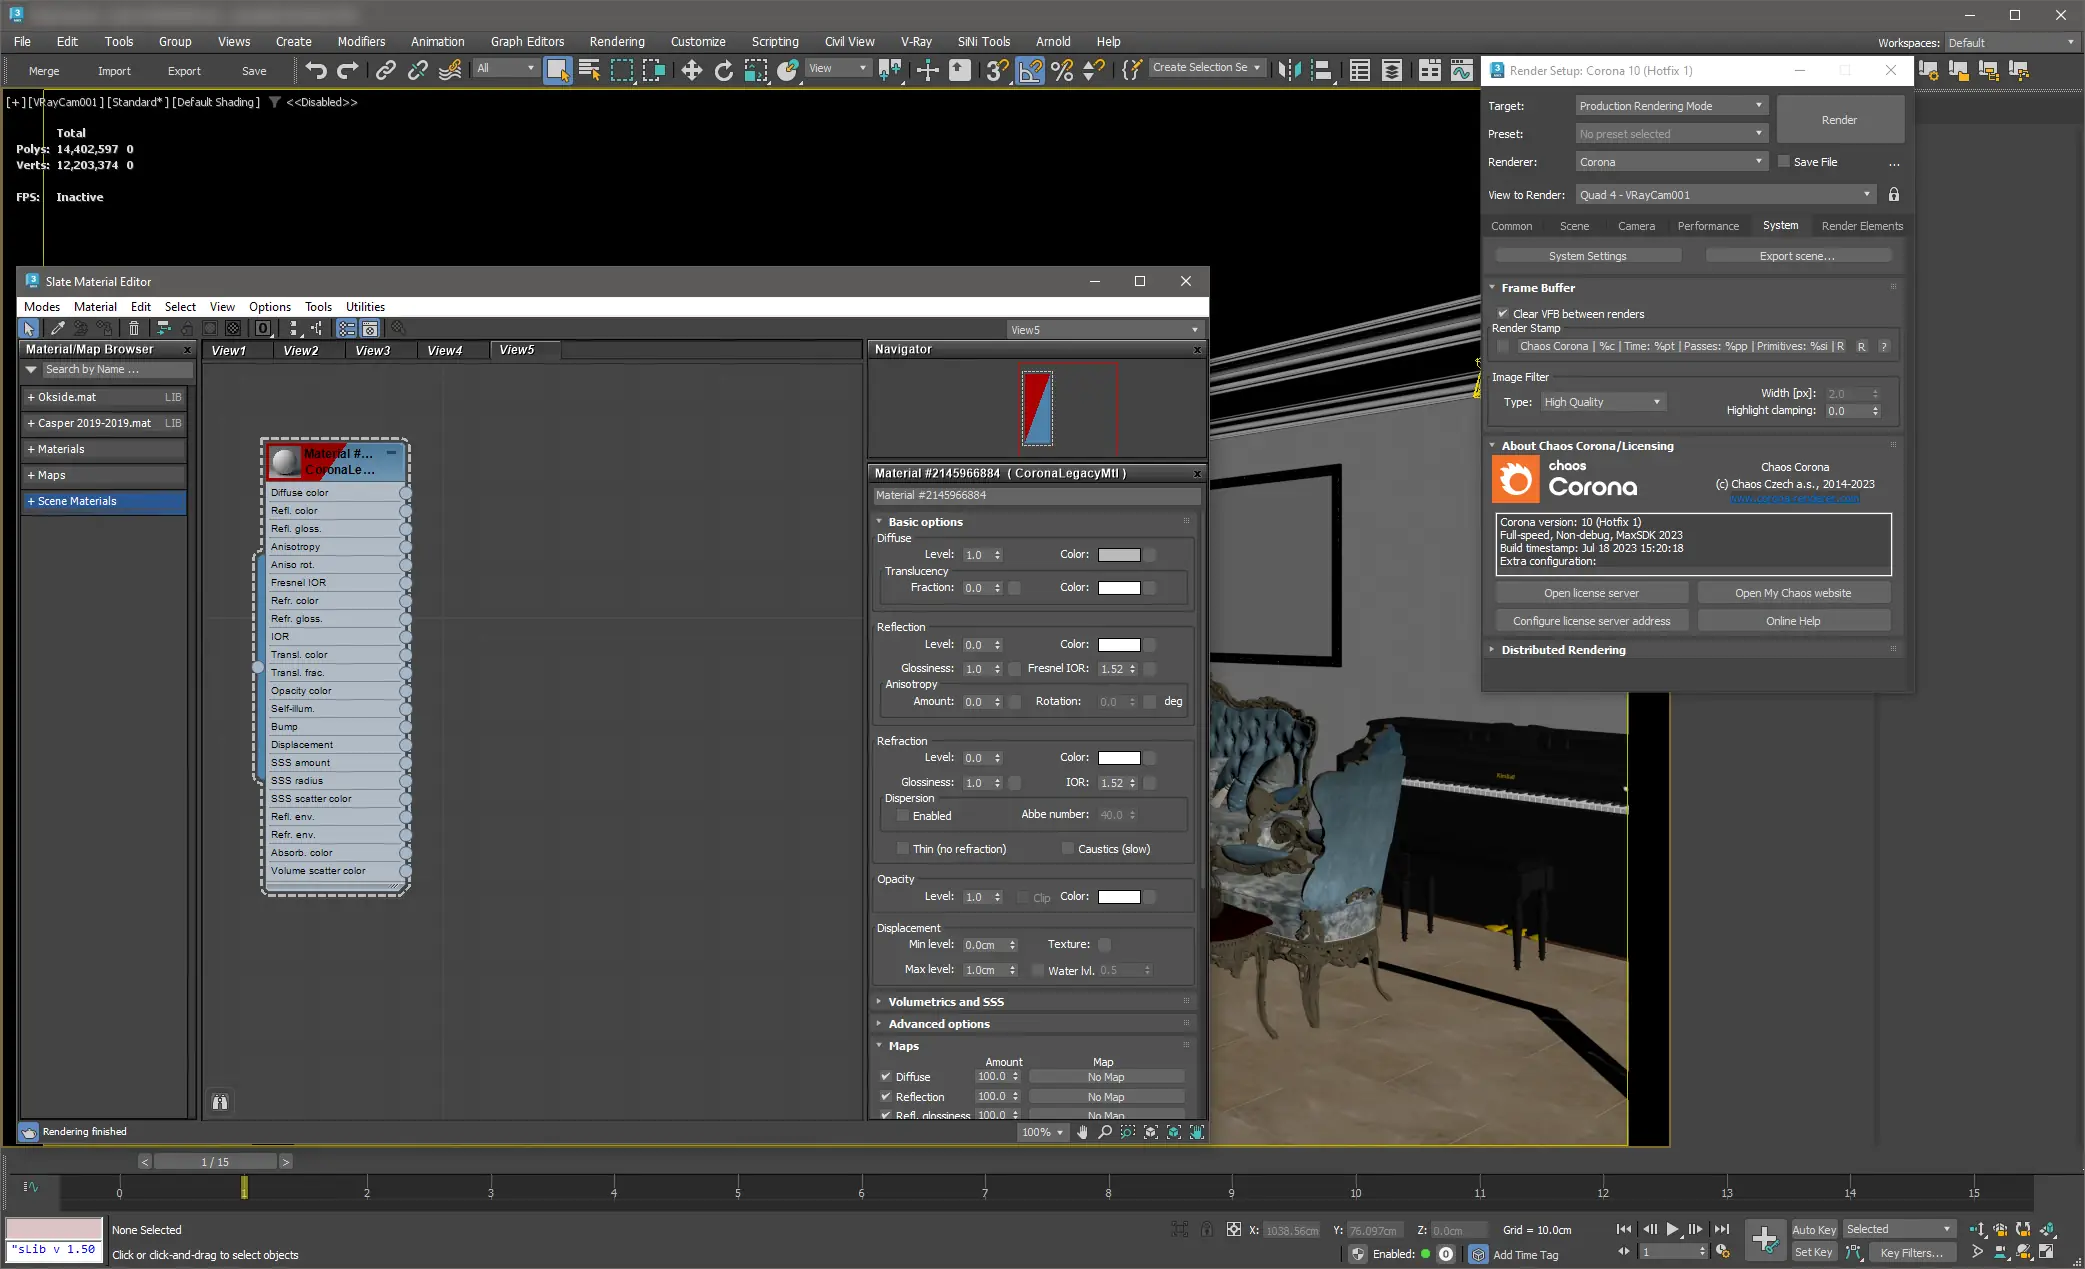This screenshot has width=2085, height=1269.
Task: Click the Mirror tool icon
Action: tap(1290, 70)
